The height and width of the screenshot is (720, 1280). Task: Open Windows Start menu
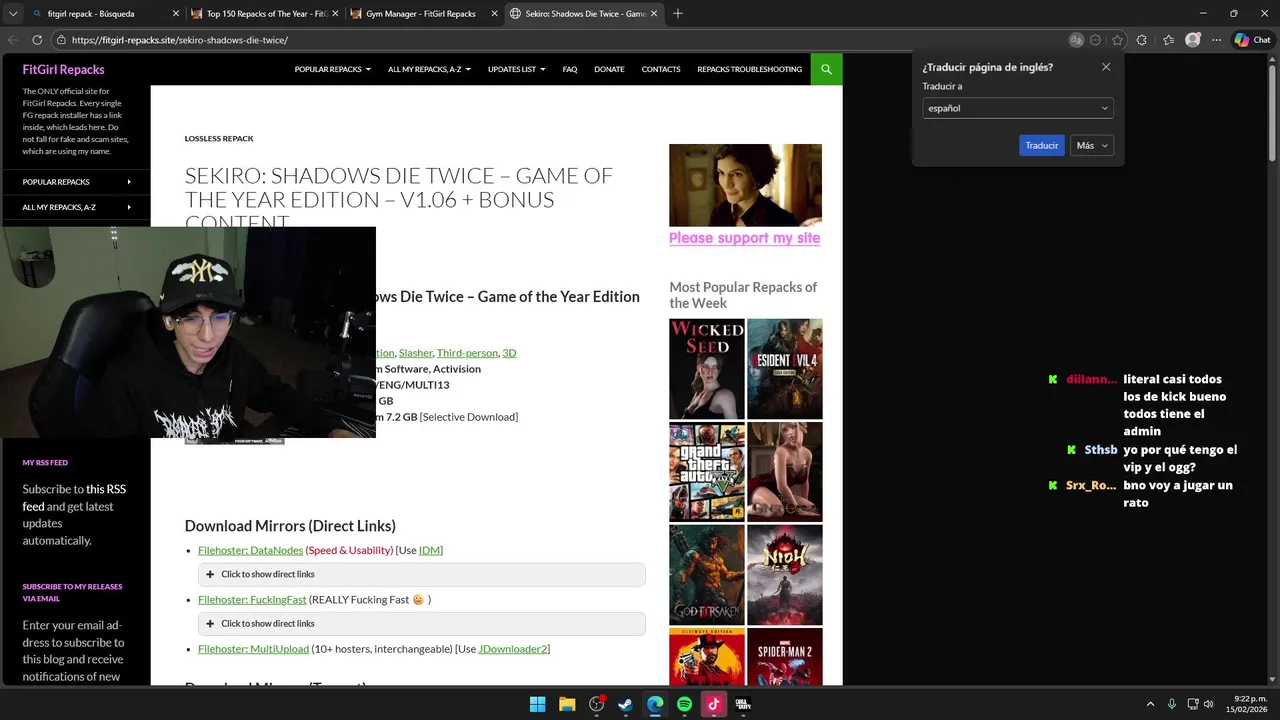pyautogui.click(x=537, y=704)
